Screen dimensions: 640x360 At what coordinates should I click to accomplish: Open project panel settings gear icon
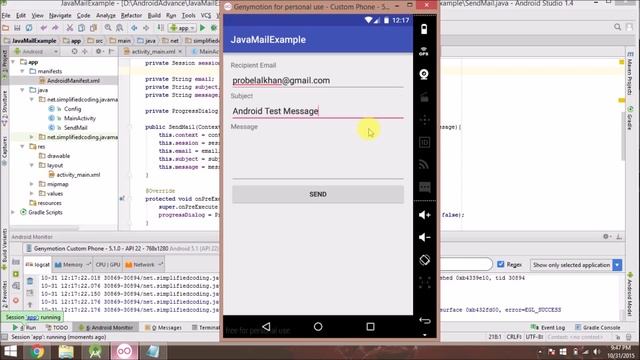[98, 51]
